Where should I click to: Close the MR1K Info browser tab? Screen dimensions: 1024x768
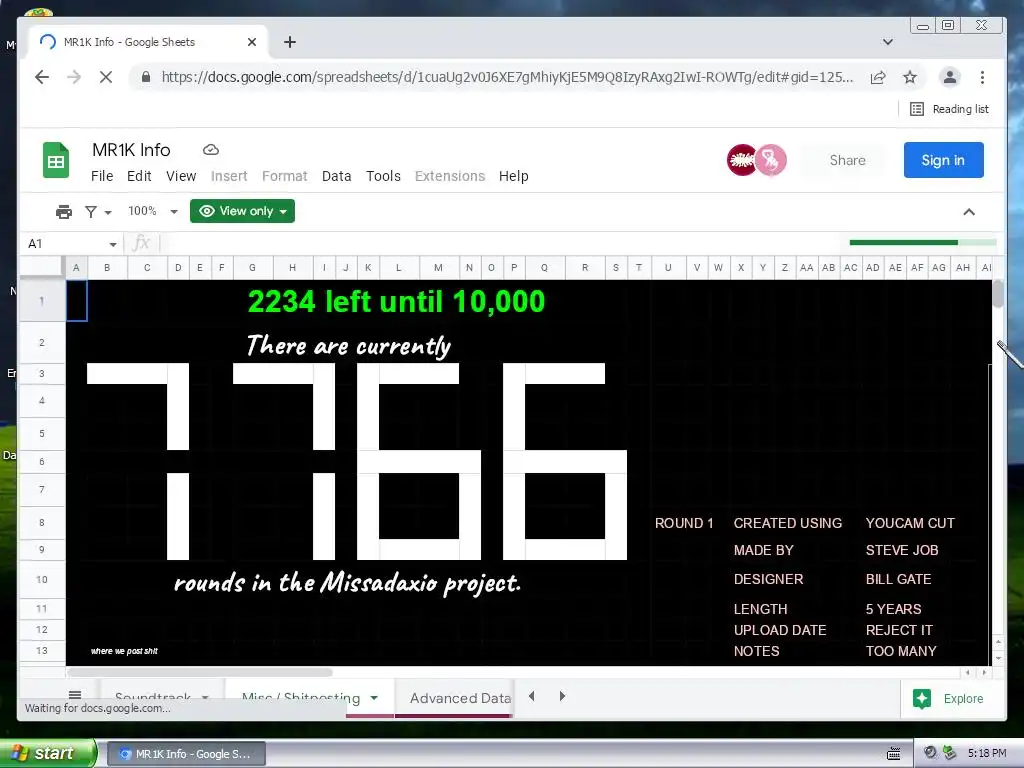click(252, 42)
